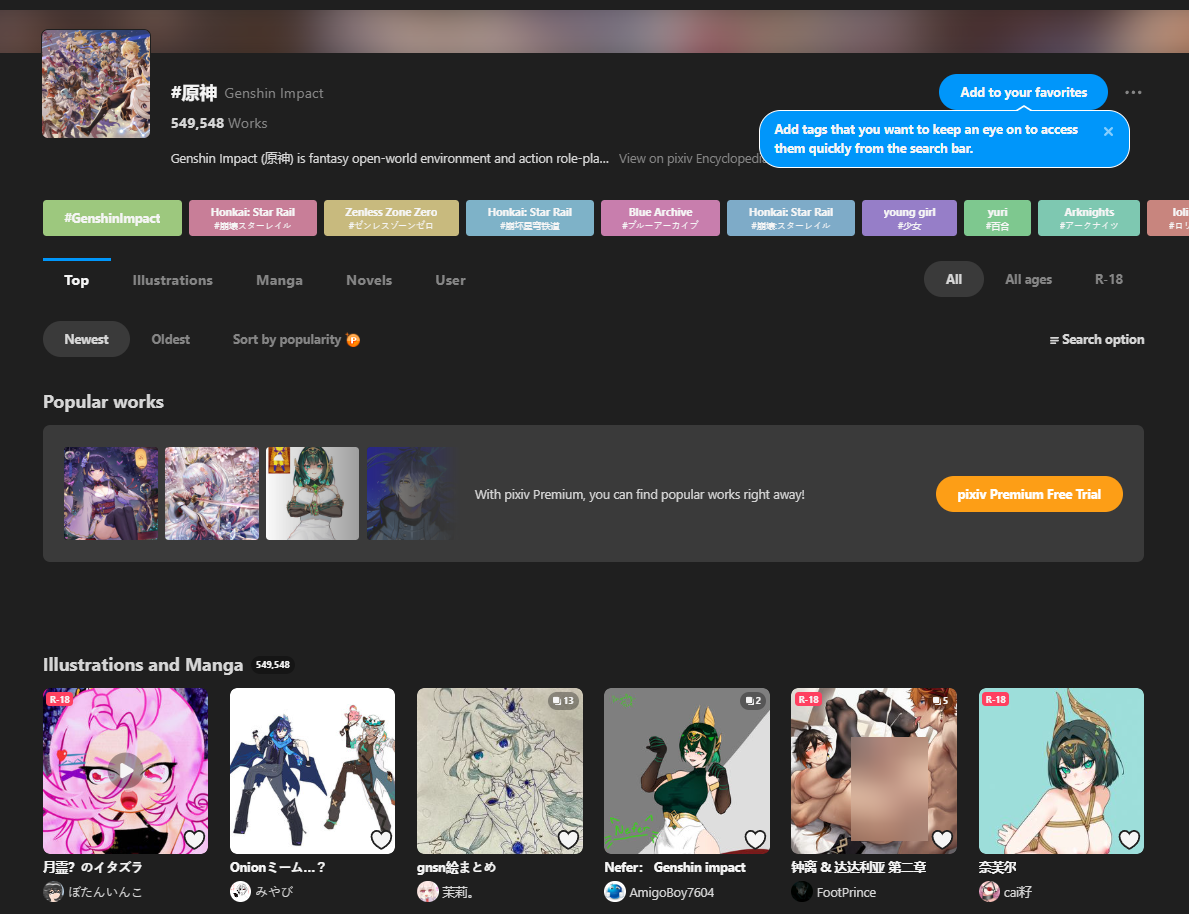Open ぼたんいんこ user avatar
The width and height of the screenshot is (1189, 914).
53,892
